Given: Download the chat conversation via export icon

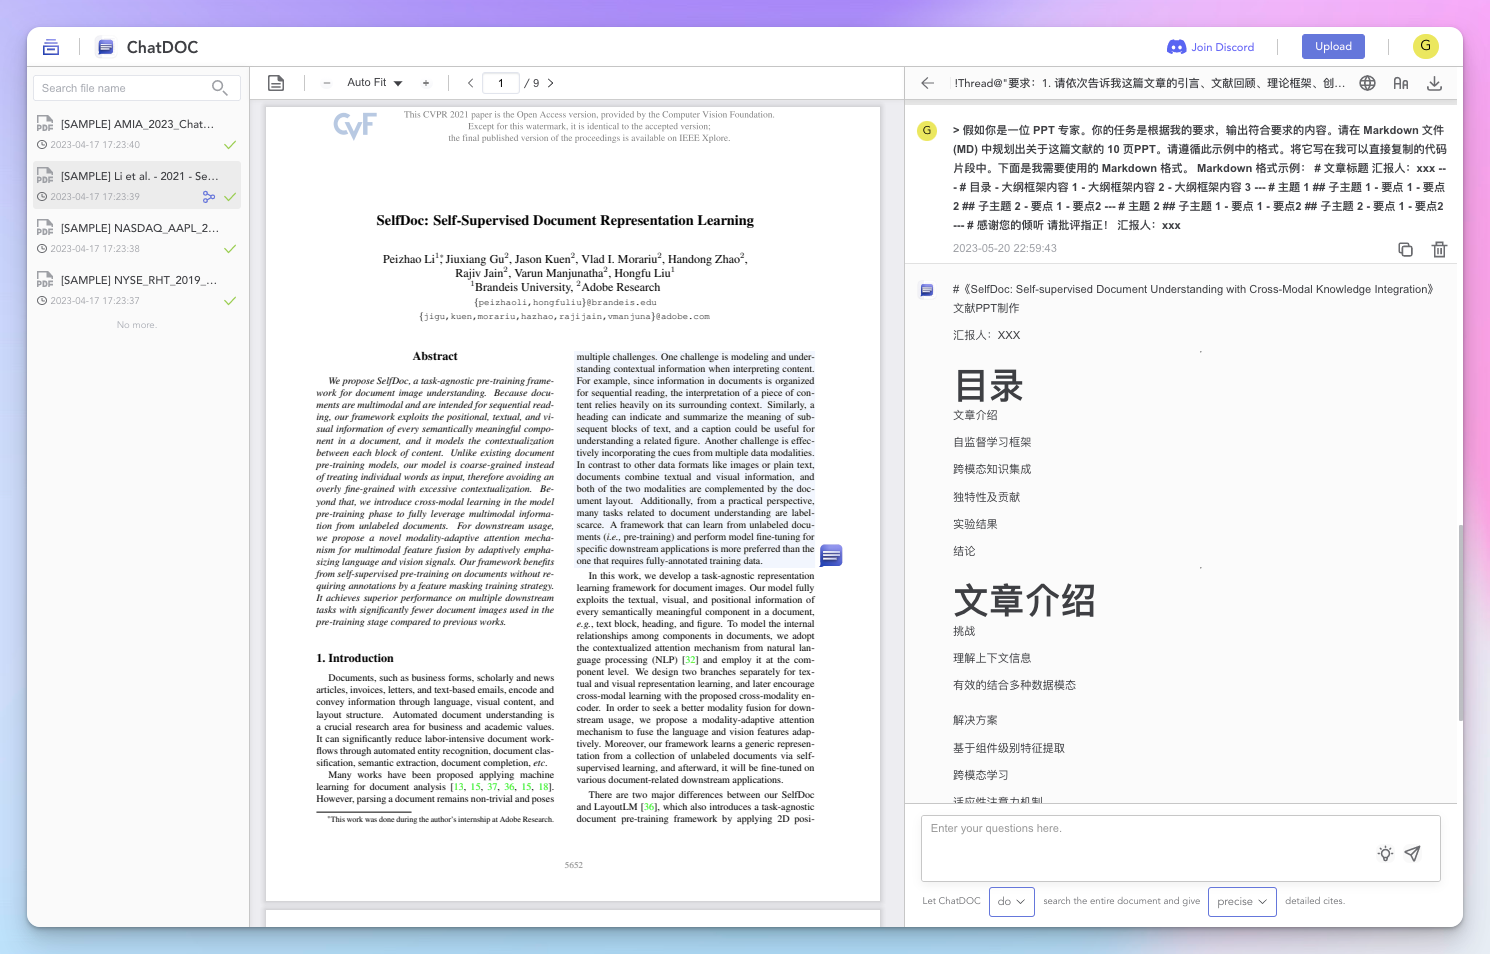Looking at the screenshot, I should 1435,83.
